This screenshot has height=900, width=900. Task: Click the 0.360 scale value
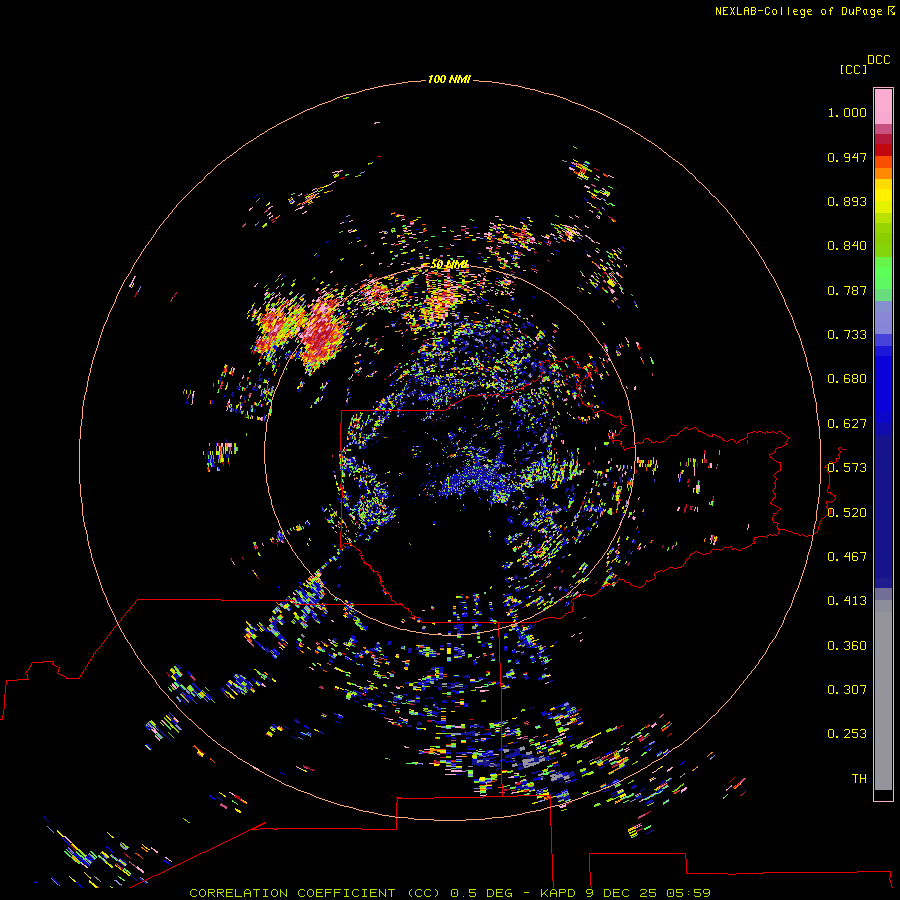tap(847, 646)
